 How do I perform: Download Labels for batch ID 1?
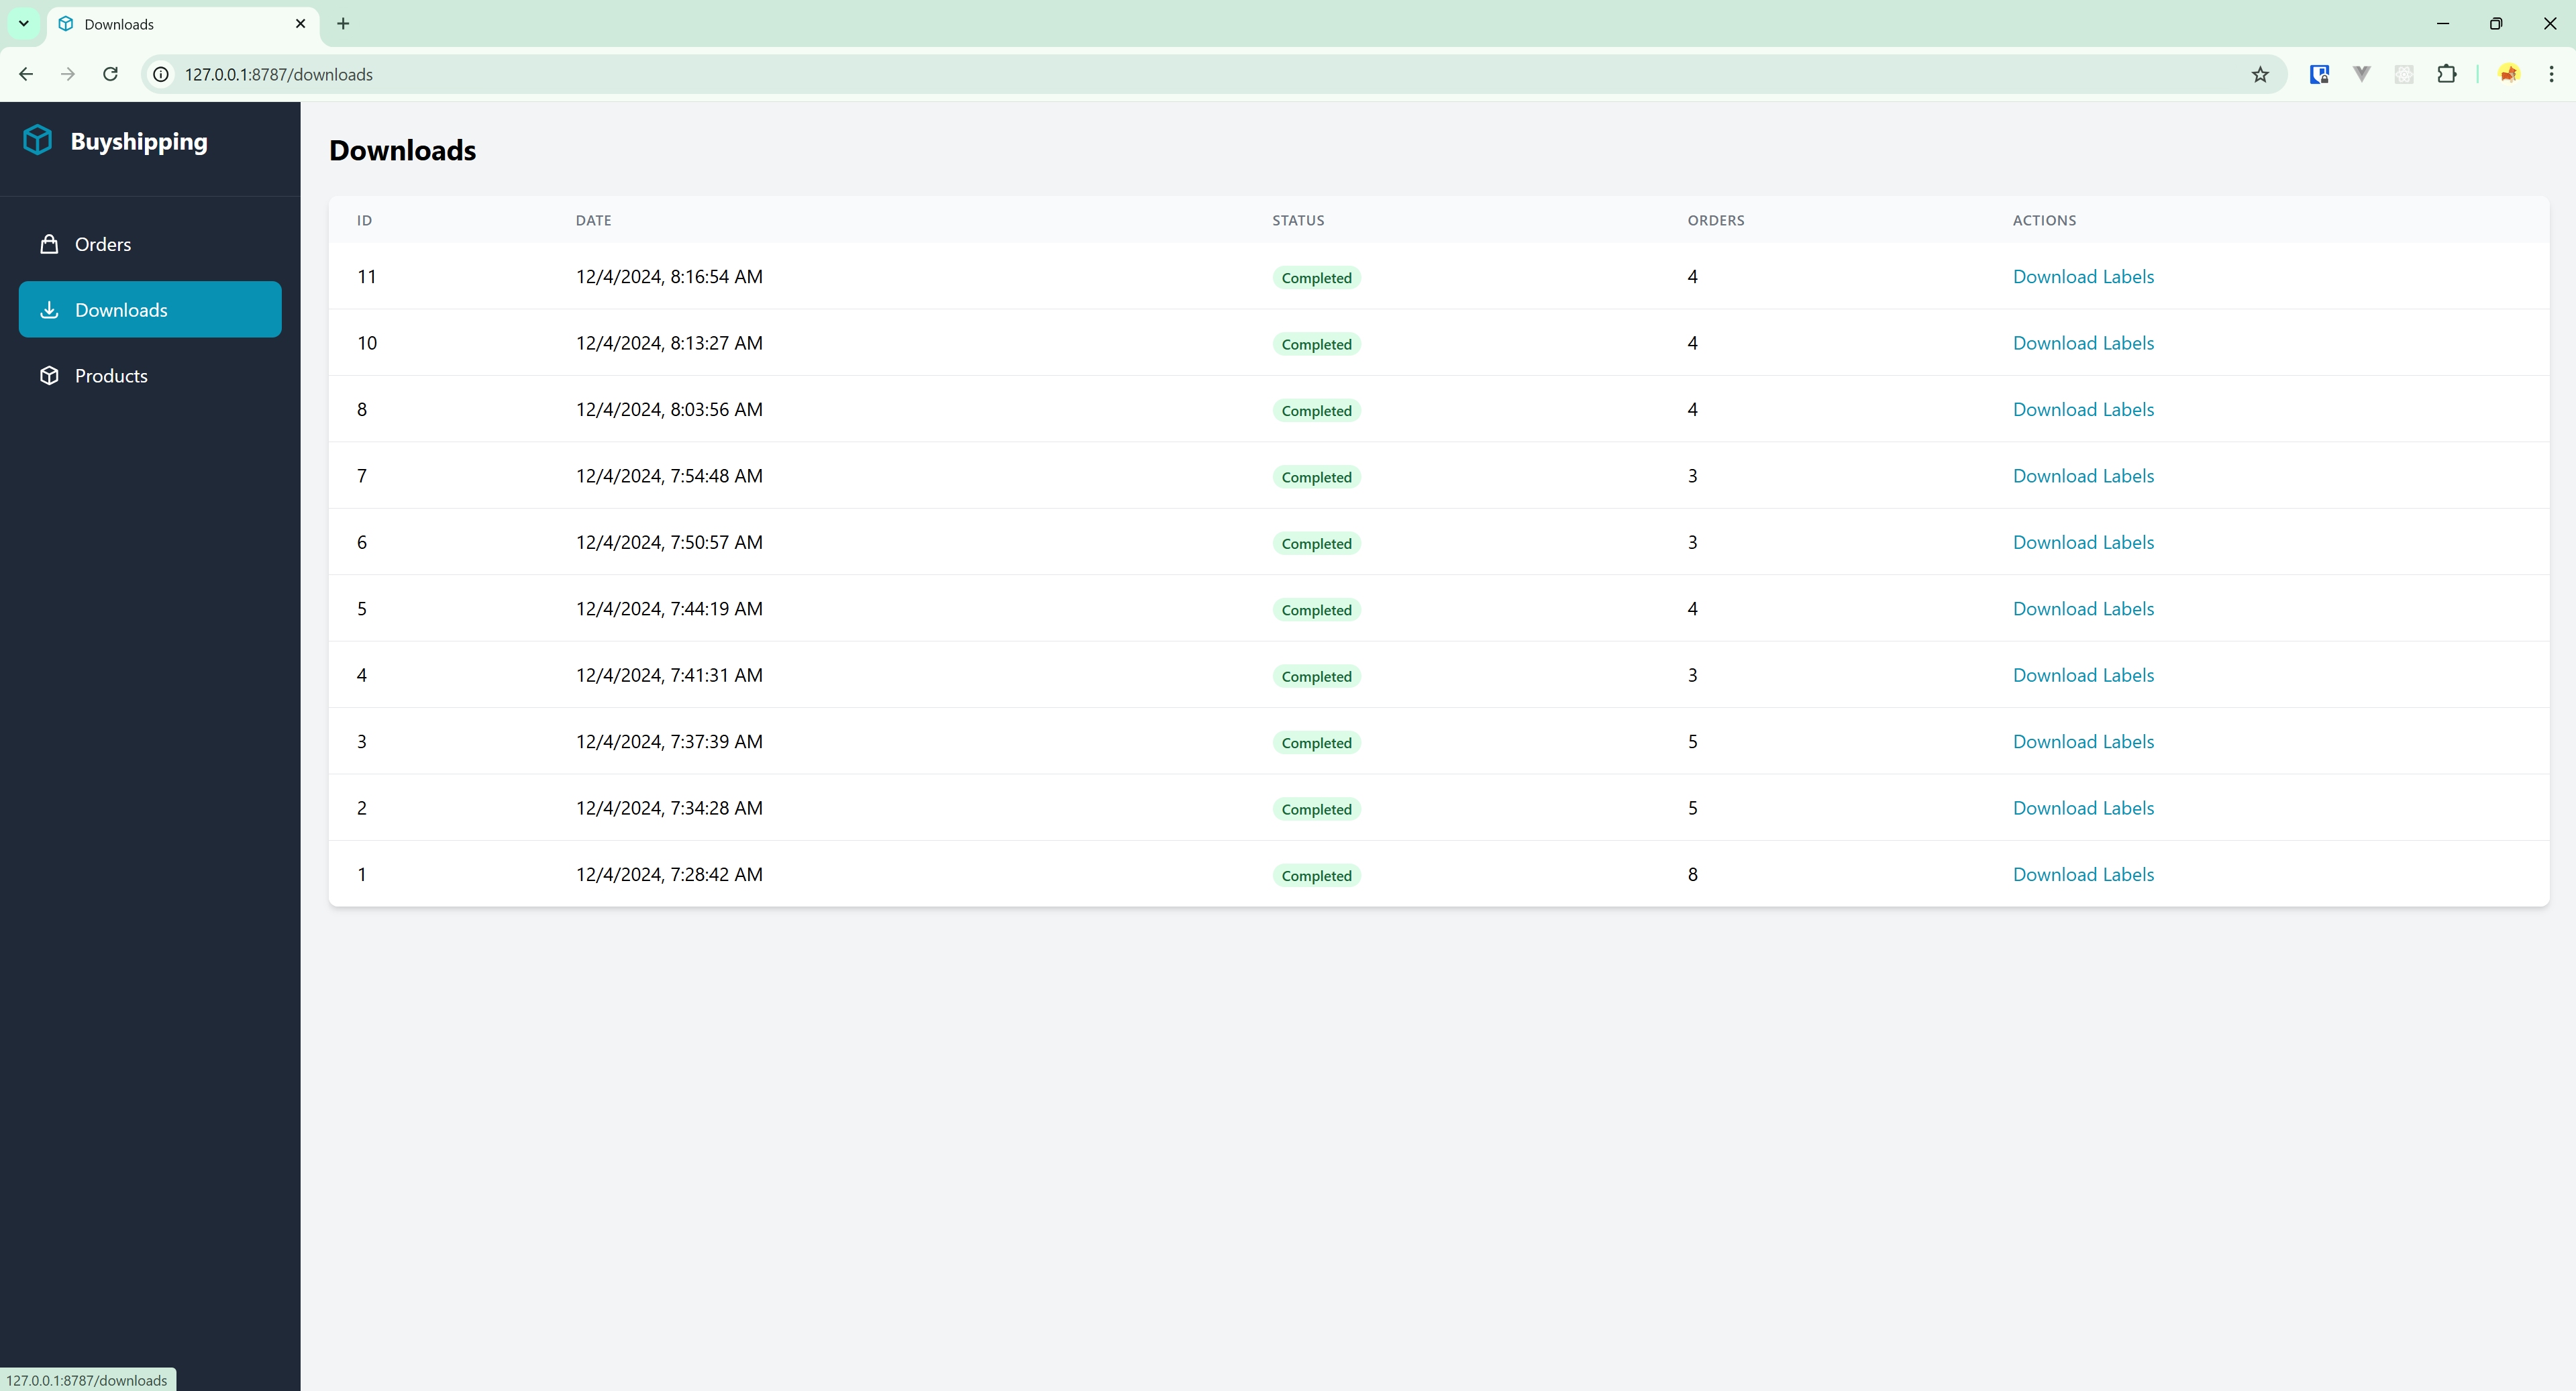[x=2083, y=875]
